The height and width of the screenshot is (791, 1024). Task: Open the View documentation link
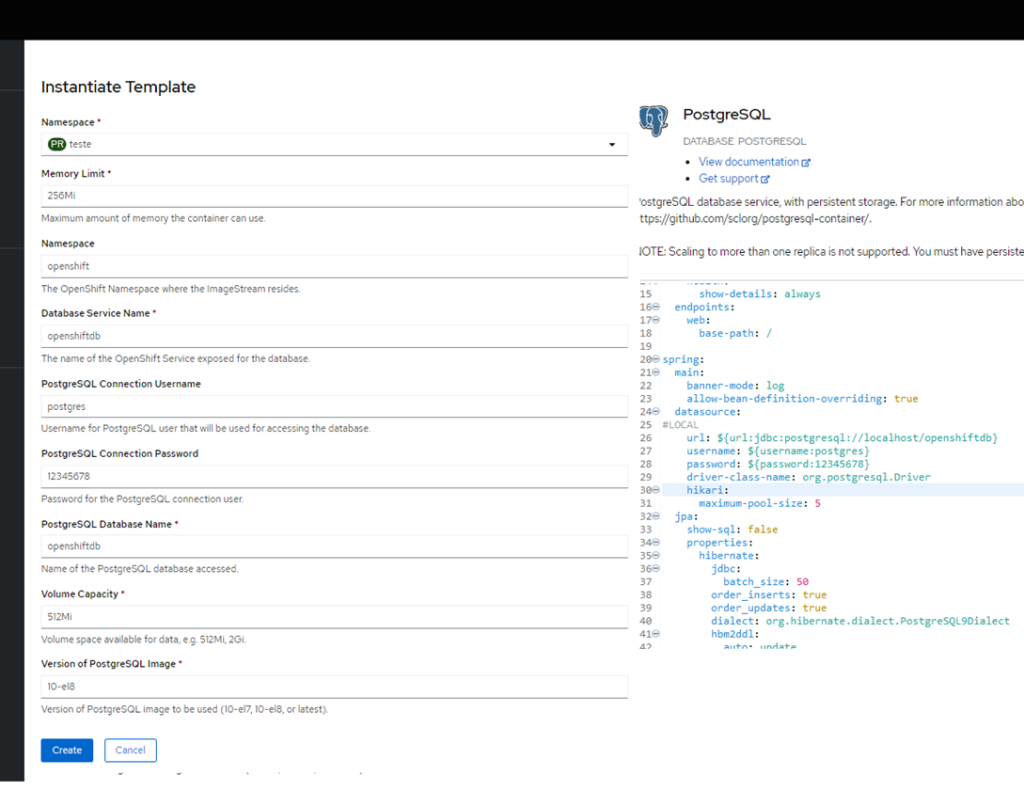(748, 162)
